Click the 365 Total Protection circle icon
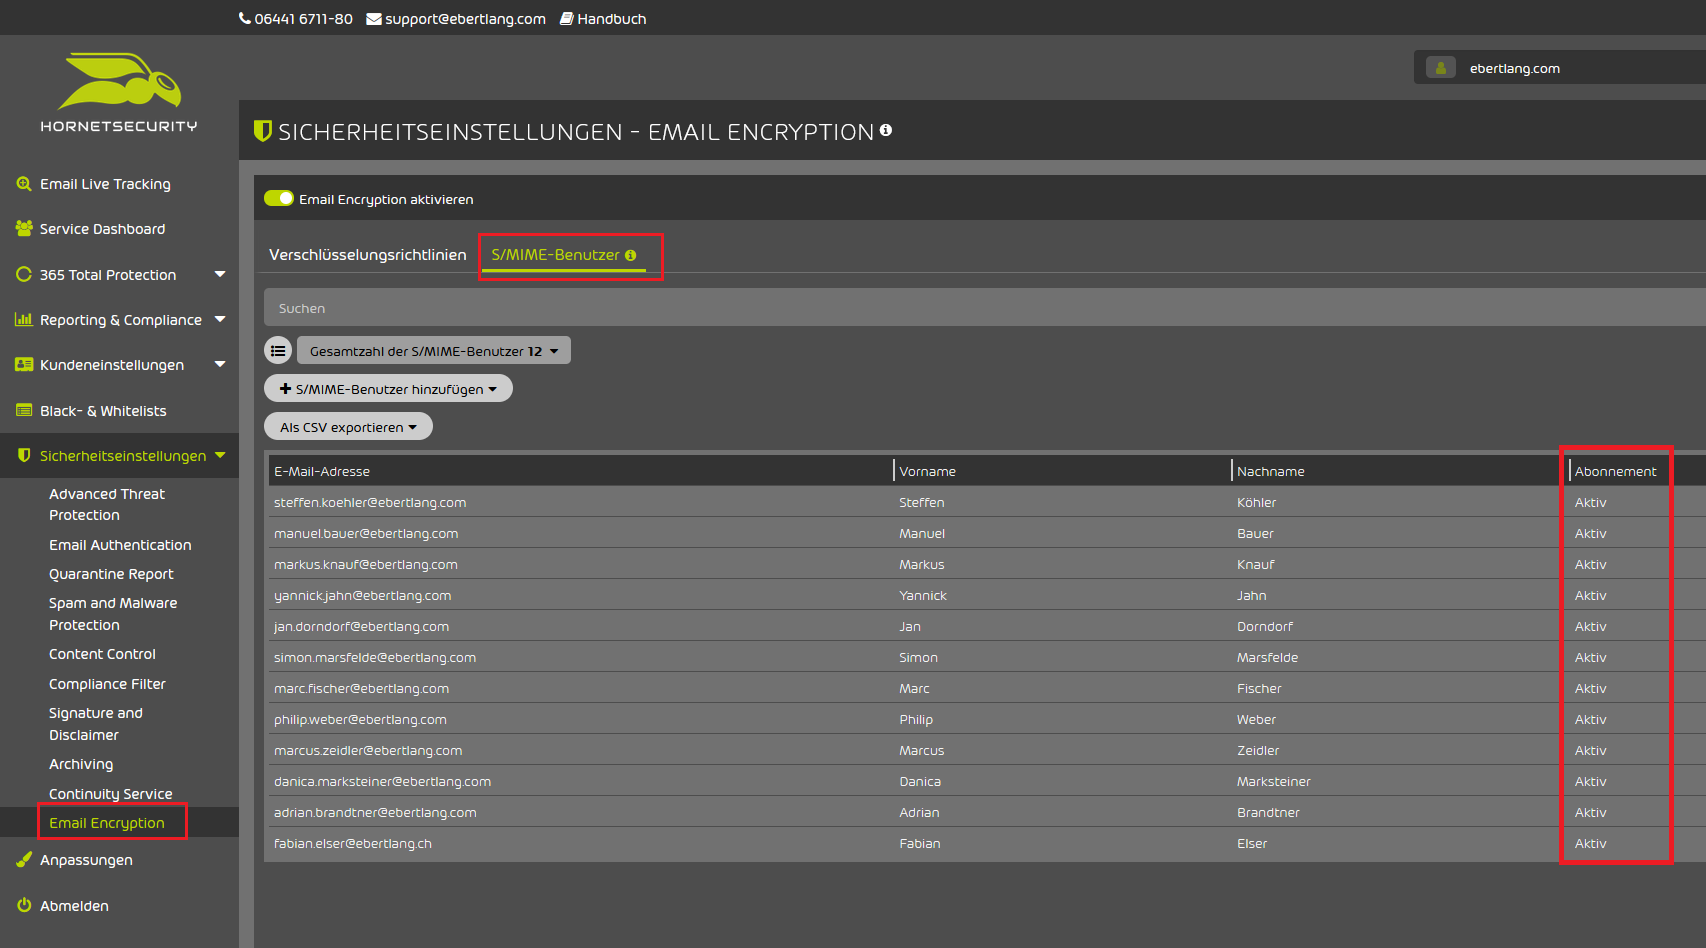Image resolution: width=1706 pixels, height=948 pixels. click(x=24, y=274)
